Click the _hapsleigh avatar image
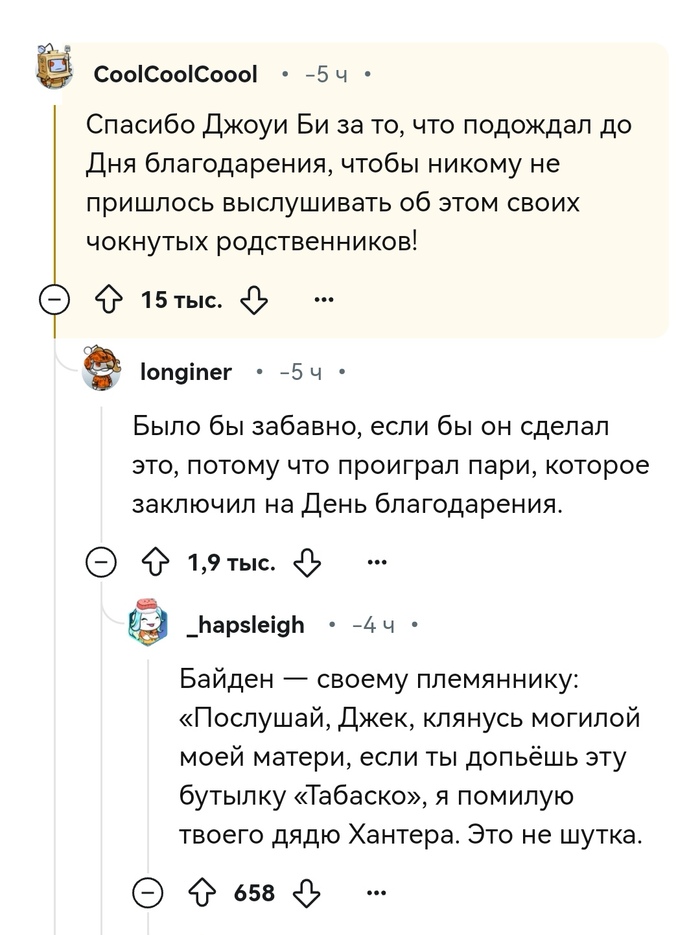 (x=150, y=623)
